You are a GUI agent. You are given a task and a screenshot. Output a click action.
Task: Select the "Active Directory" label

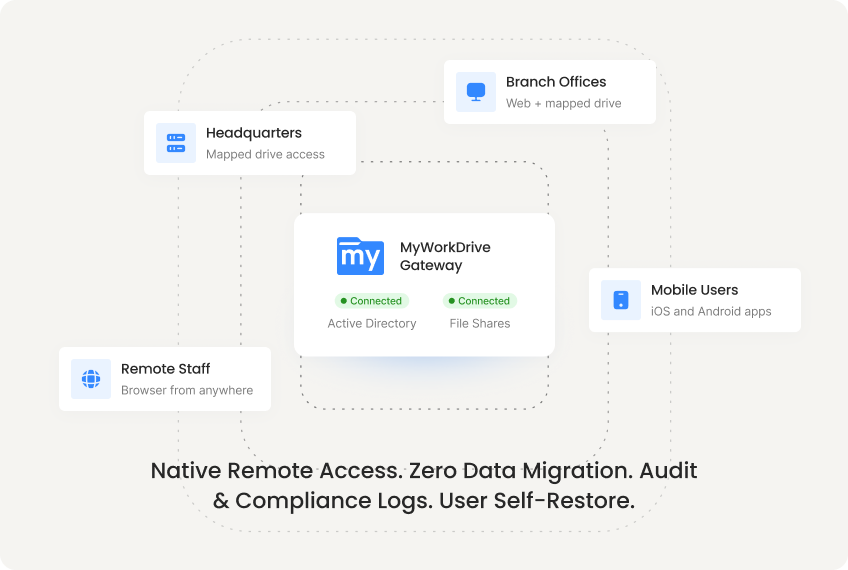(x=372, y=323)
